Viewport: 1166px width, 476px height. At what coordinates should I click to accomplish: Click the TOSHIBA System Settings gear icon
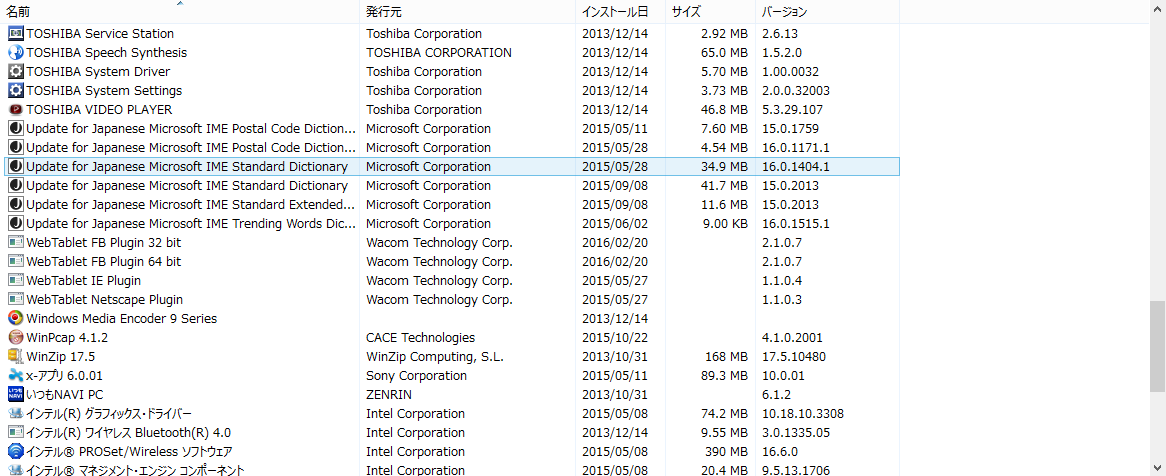15,90
